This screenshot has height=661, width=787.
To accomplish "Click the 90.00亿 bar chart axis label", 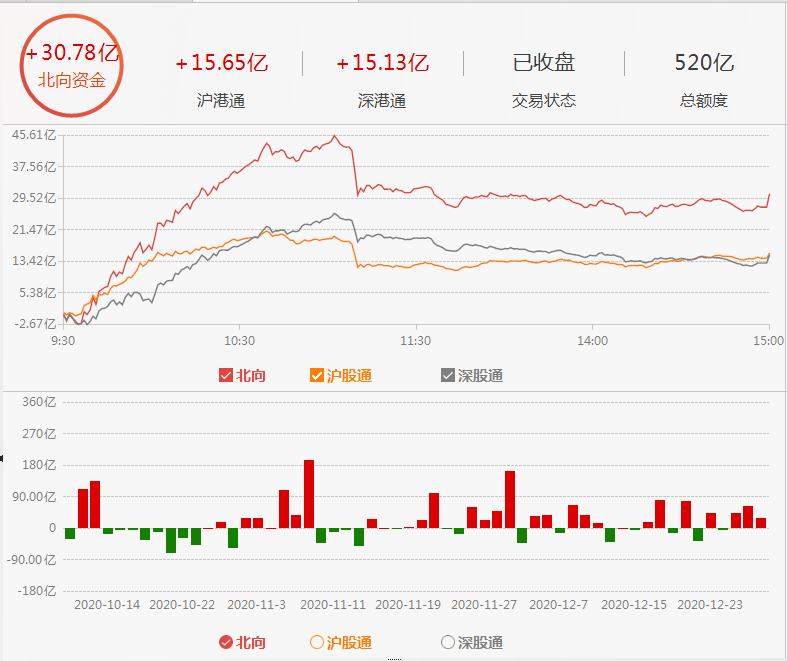I will (x=36, y=496).
